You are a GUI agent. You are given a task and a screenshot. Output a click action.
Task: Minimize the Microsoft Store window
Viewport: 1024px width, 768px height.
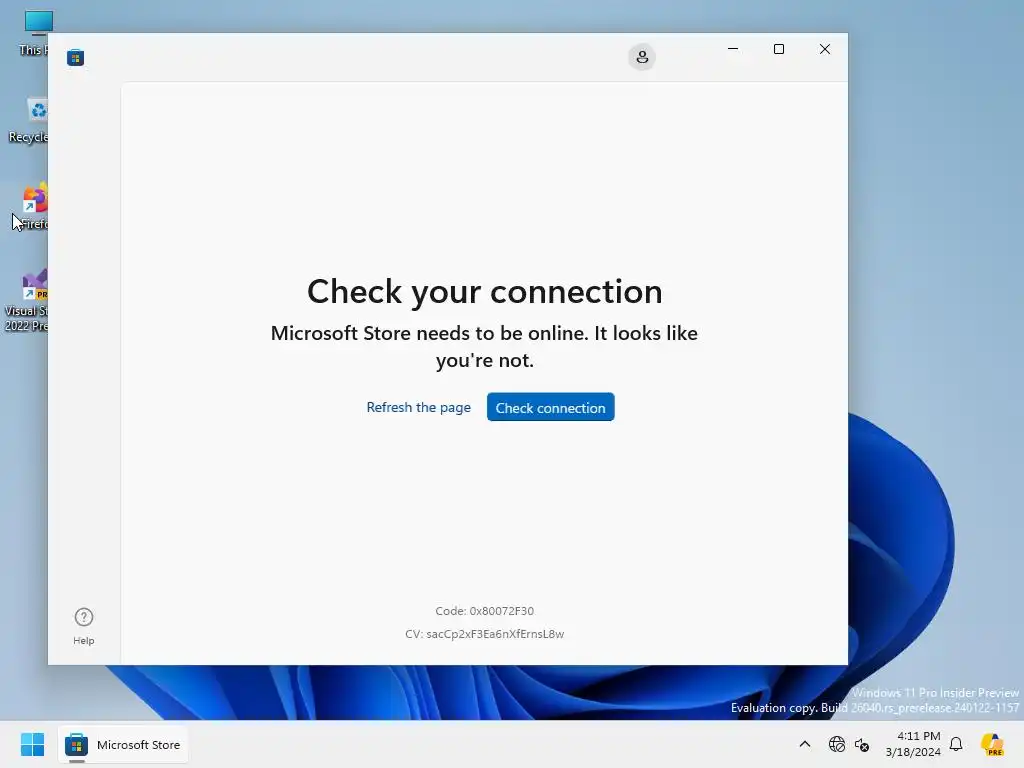coord(733,49)
